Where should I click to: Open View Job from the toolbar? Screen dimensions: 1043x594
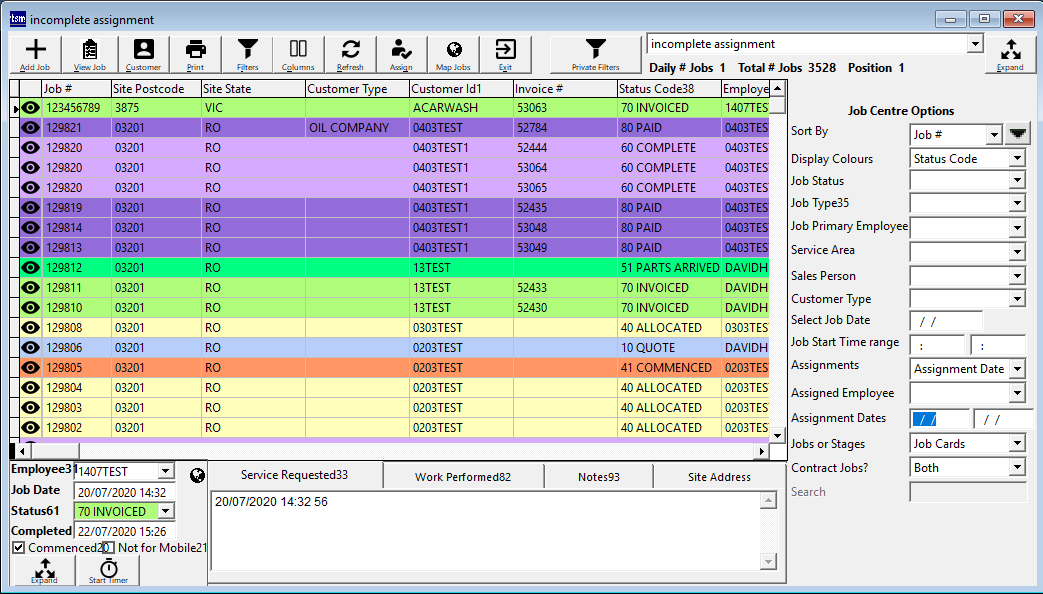(x=89, y=54)
